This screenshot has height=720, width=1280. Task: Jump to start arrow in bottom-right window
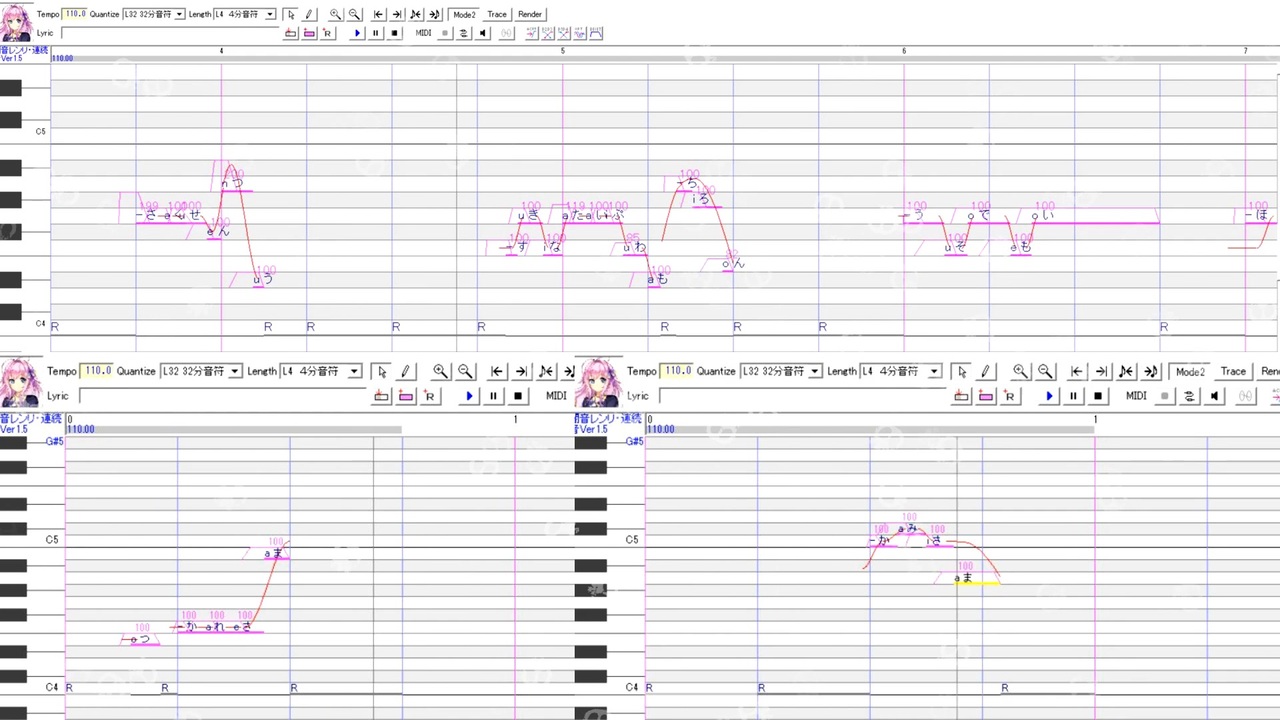(x=1077, y=371)
